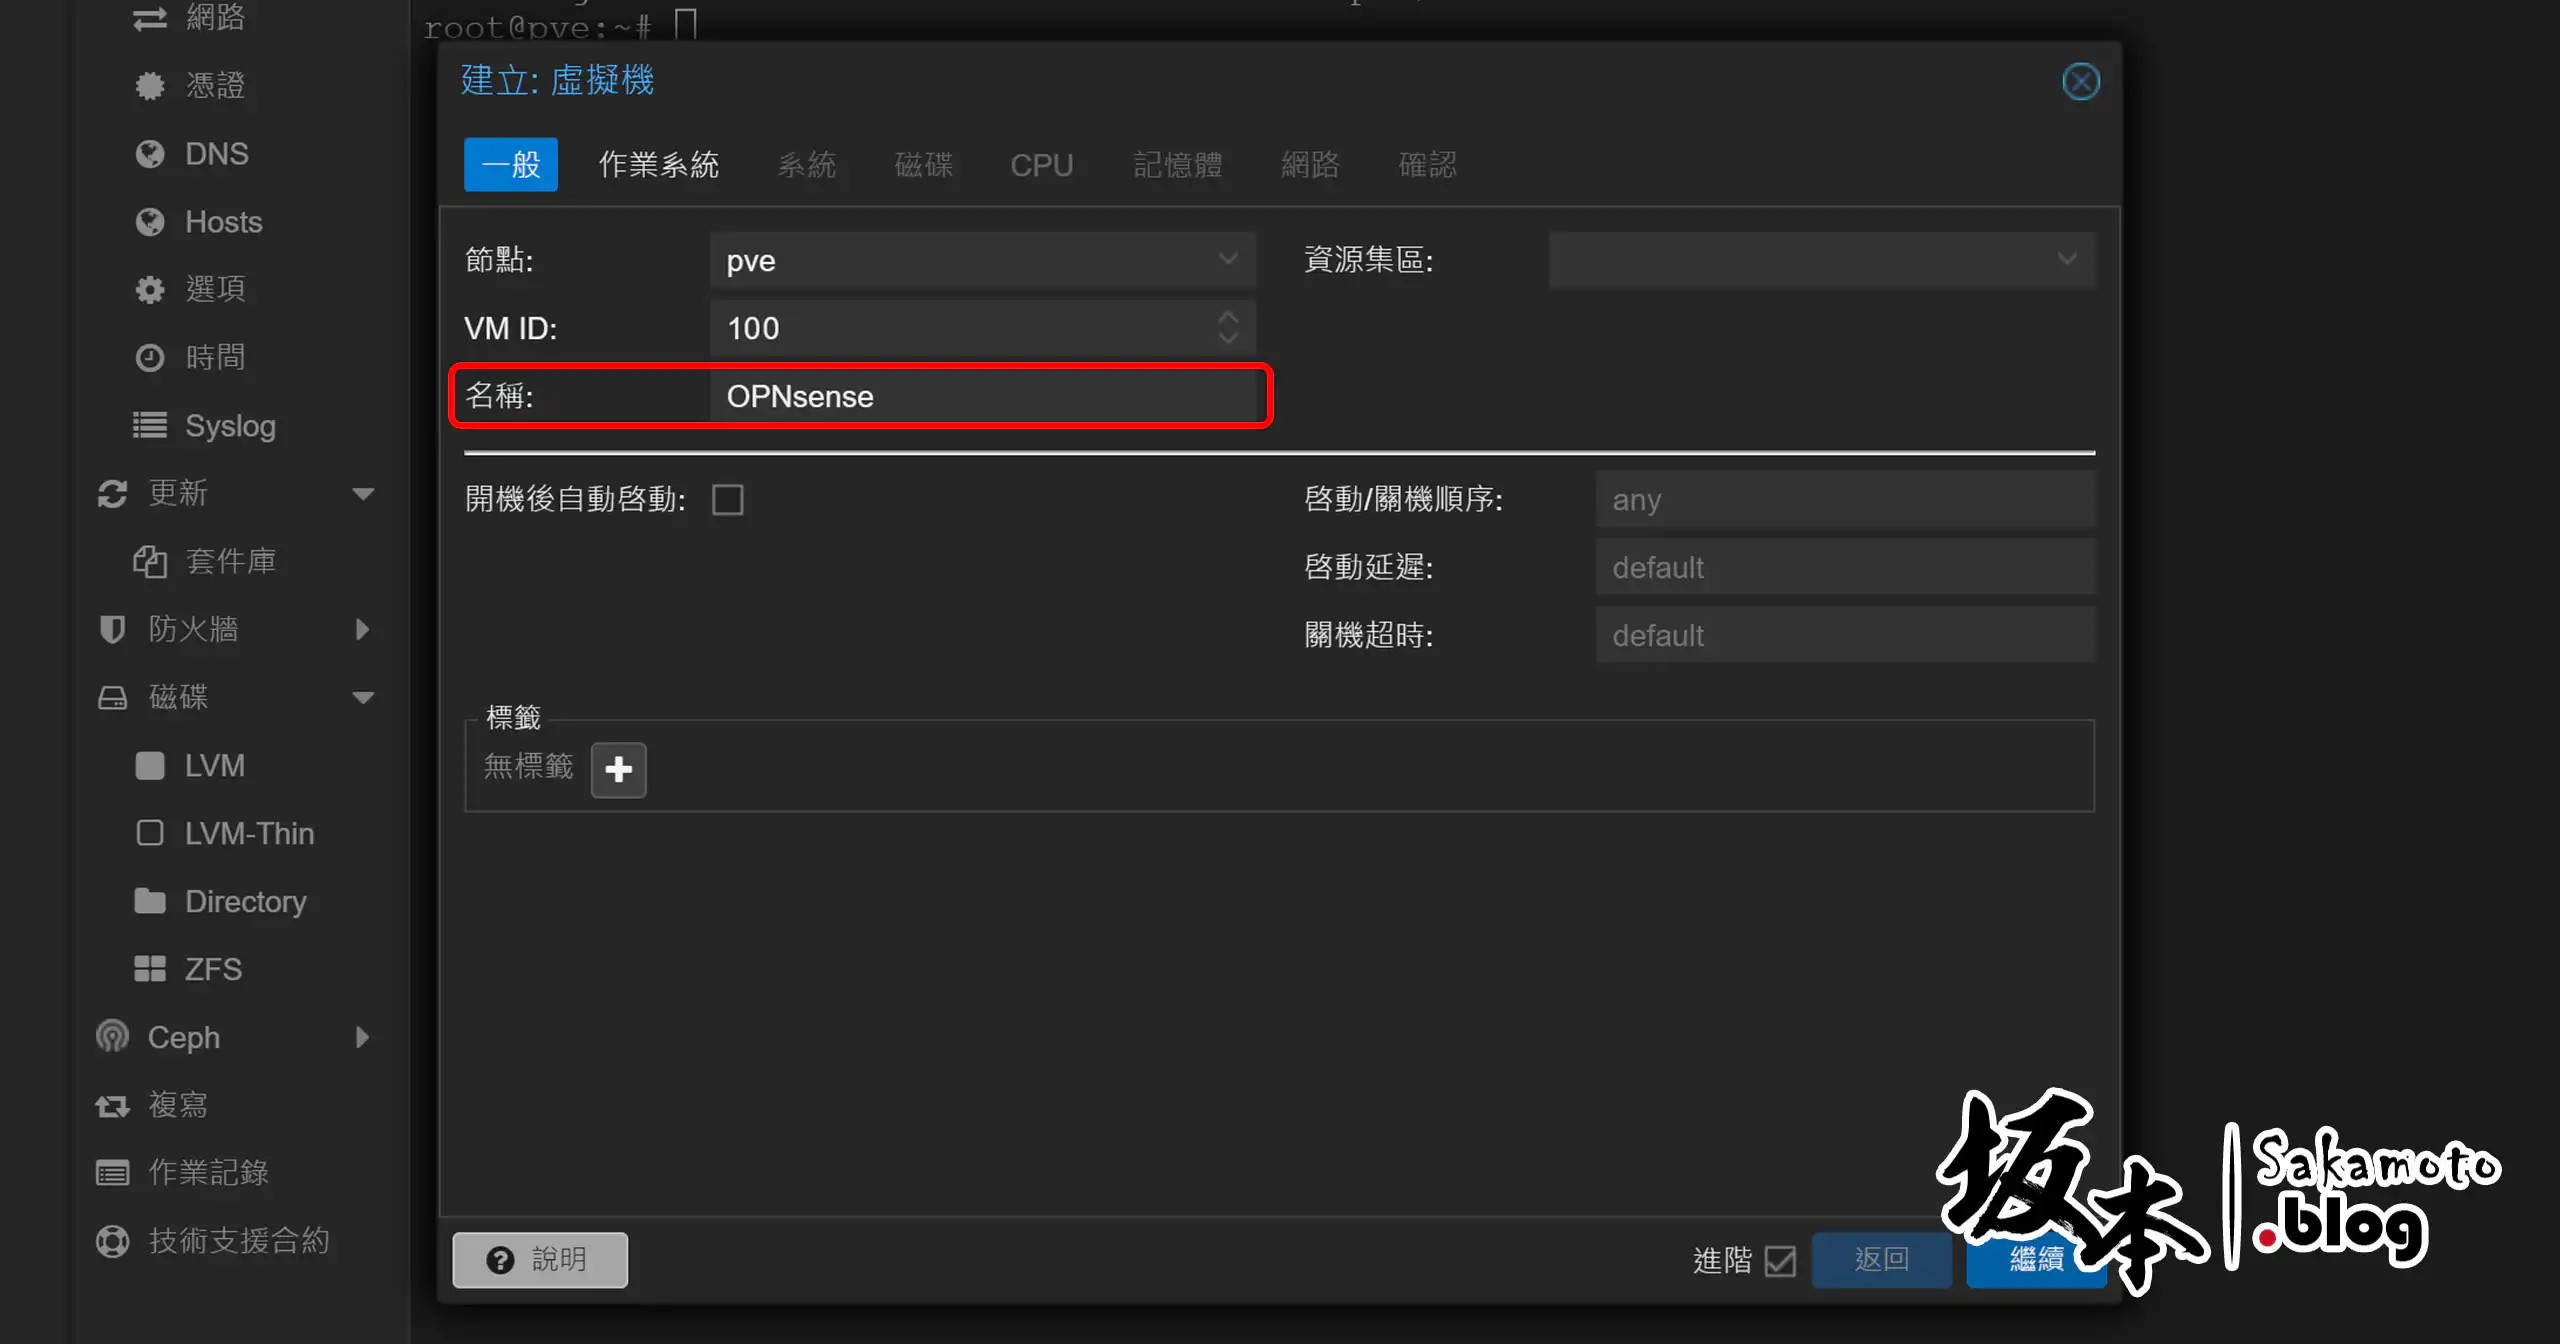Switch to the 作業系統 tab
The image size is (2560, 1344).
(658, 164)
